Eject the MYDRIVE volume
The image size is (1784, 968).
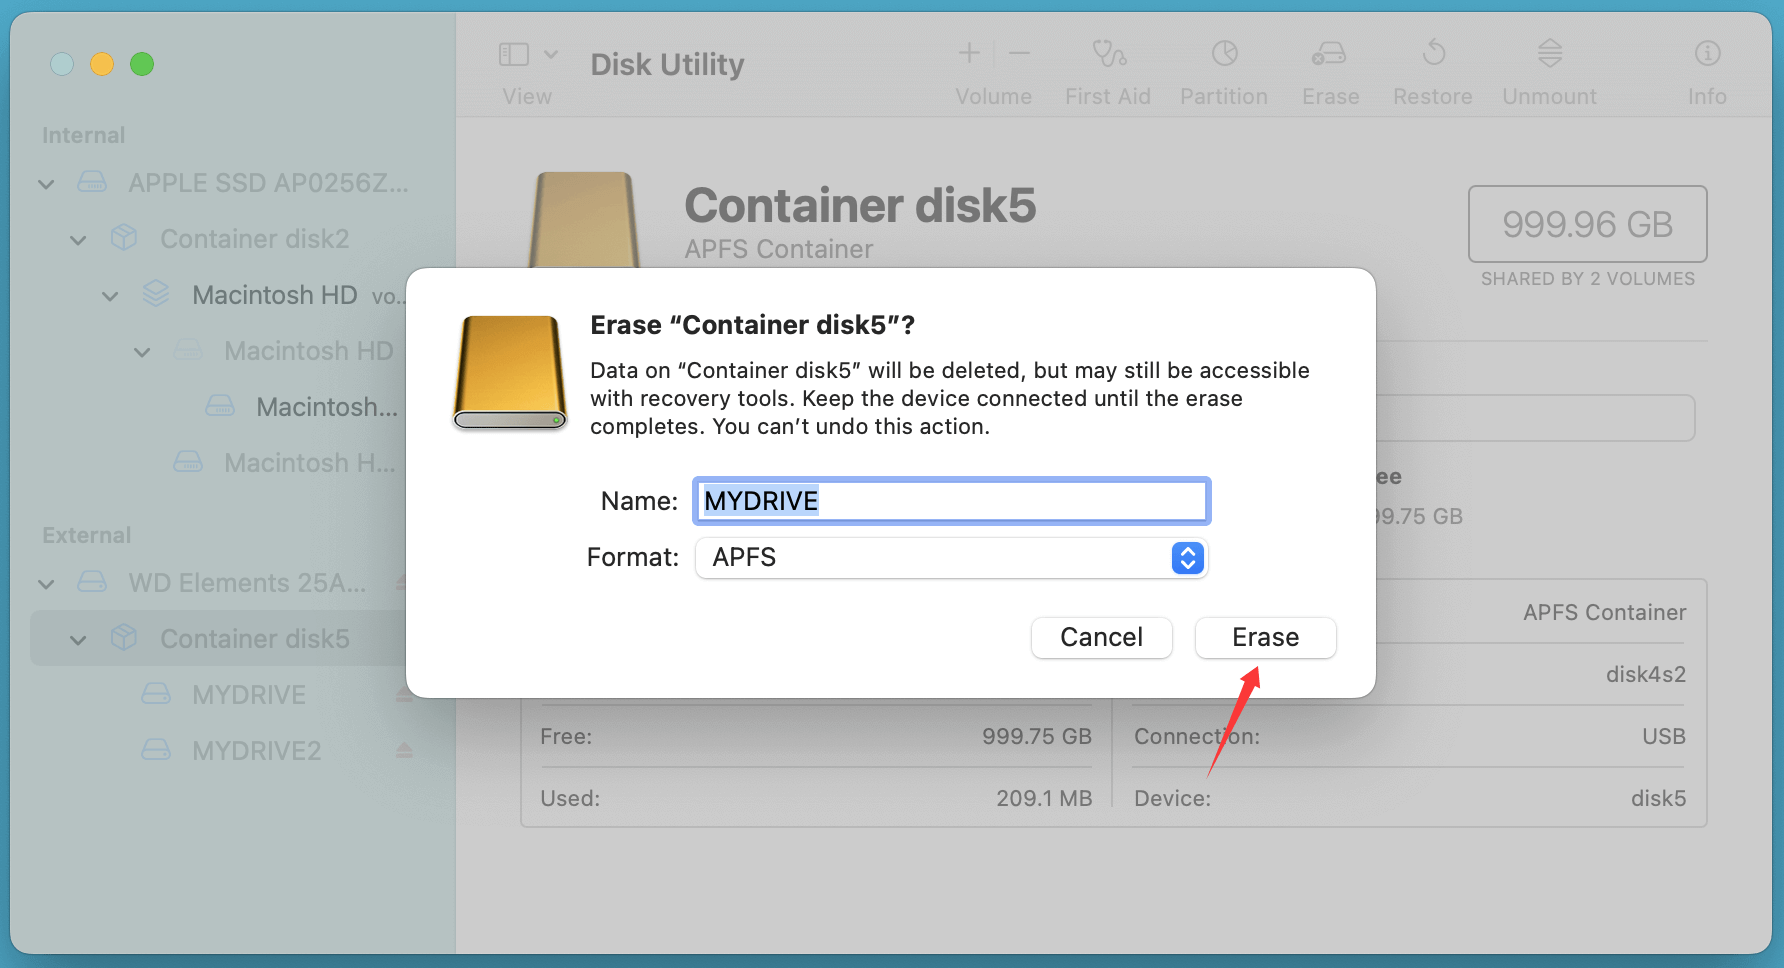tap(405, 694)
